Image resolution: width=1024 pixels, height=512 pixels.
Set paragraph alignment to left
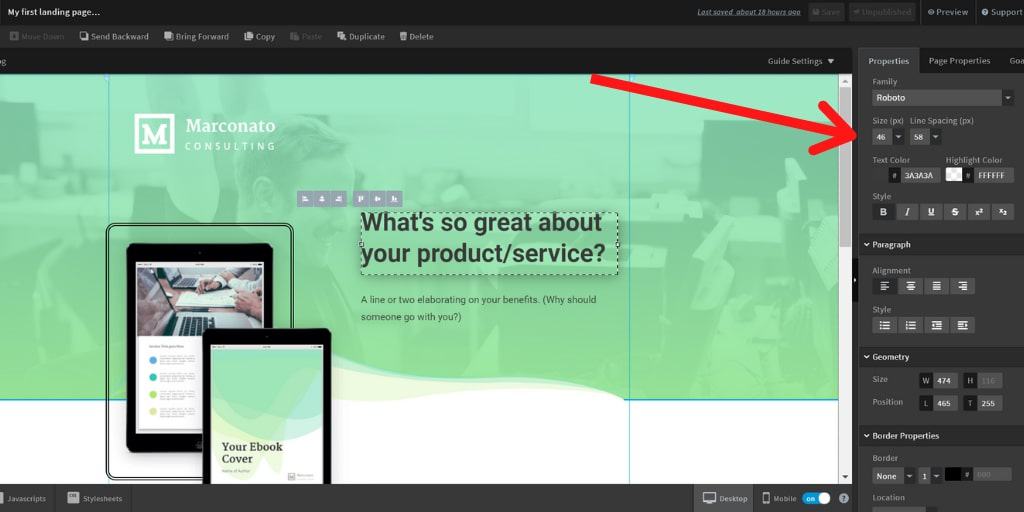coord(885,286)
